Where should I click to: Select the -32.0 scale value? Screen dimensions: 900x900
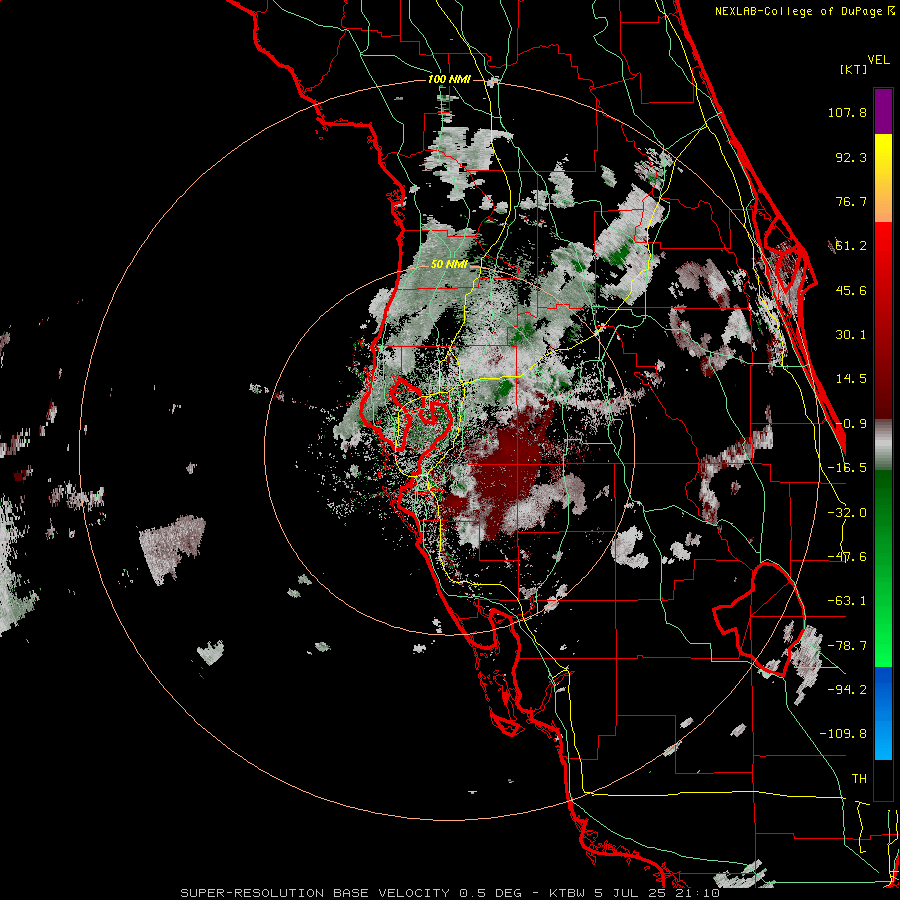[x=847, y=513]
